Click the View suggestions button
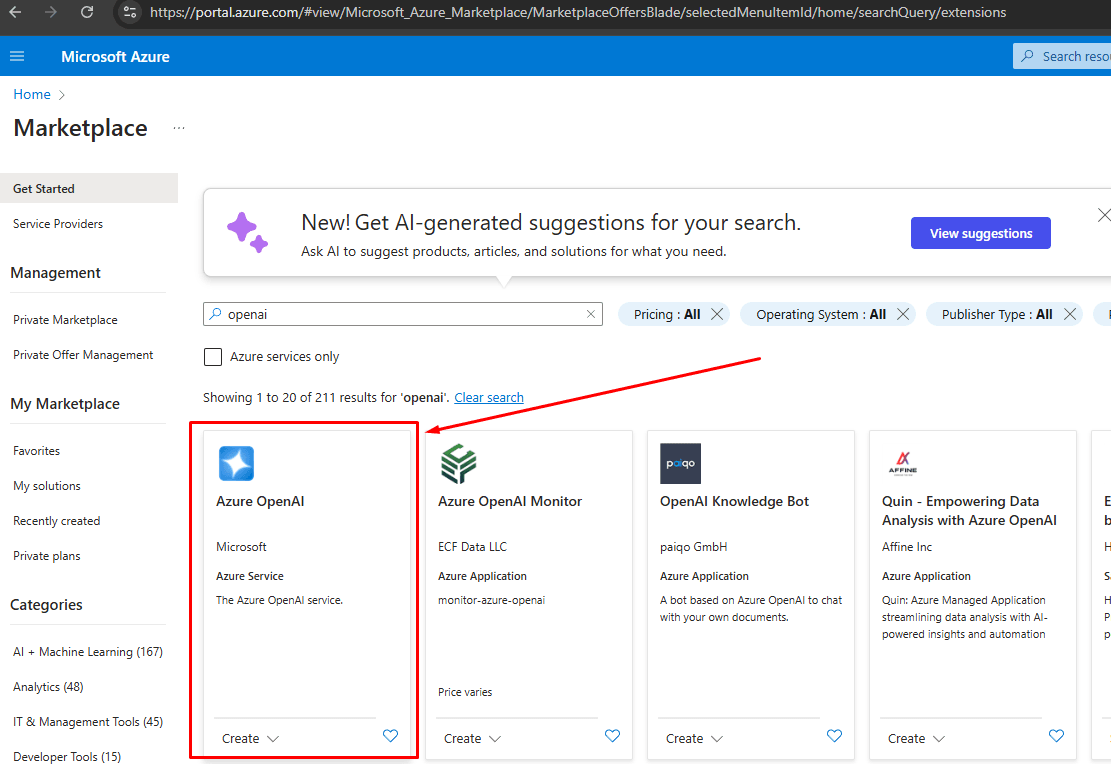Viewport: 1111px width, 764px height. (x=981, y=233)
